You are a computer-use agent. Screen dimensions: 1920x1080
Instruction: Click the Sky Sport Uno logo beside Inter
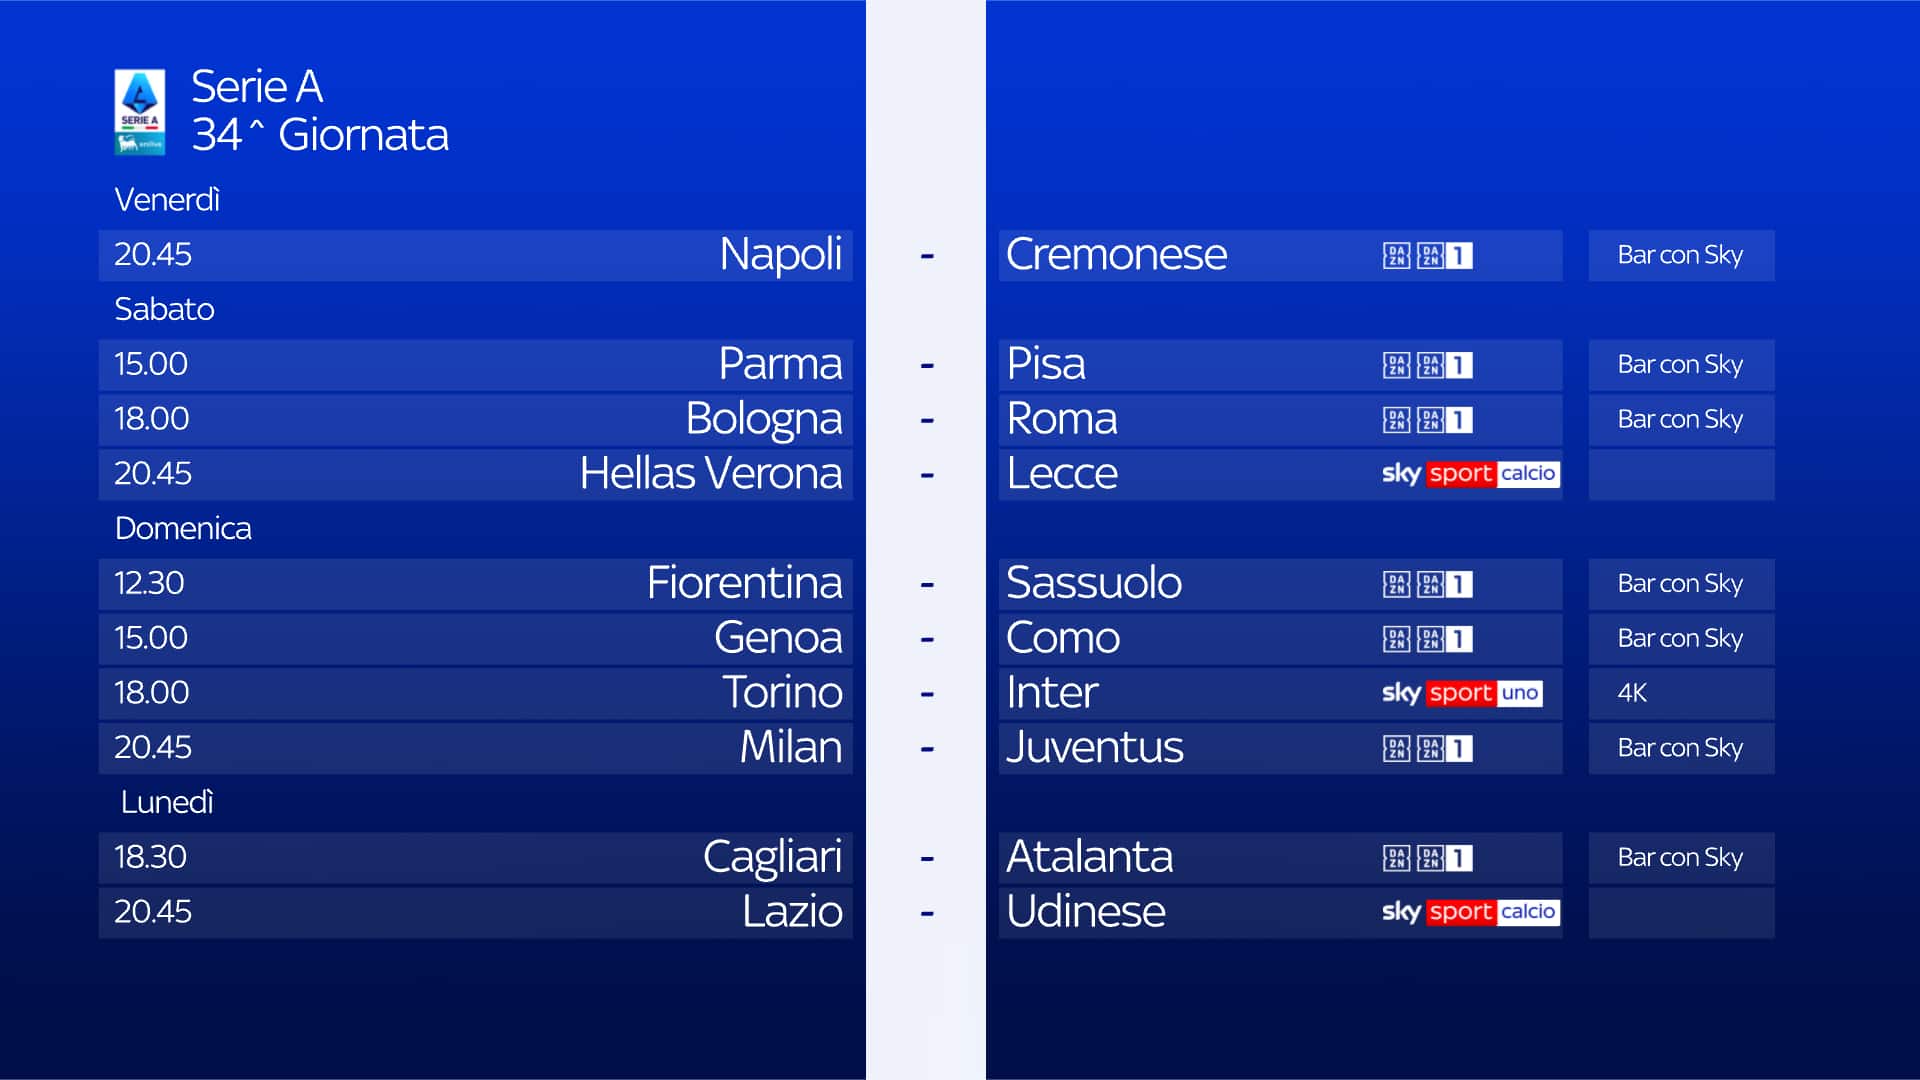click(1462, 693)
